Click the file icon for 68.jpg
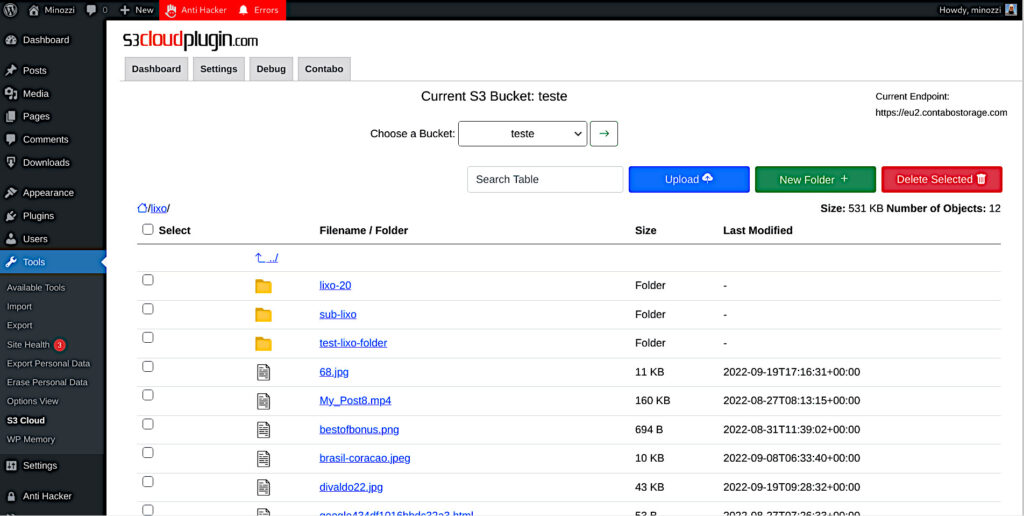The image size is (1024, 516). point(263,372)
